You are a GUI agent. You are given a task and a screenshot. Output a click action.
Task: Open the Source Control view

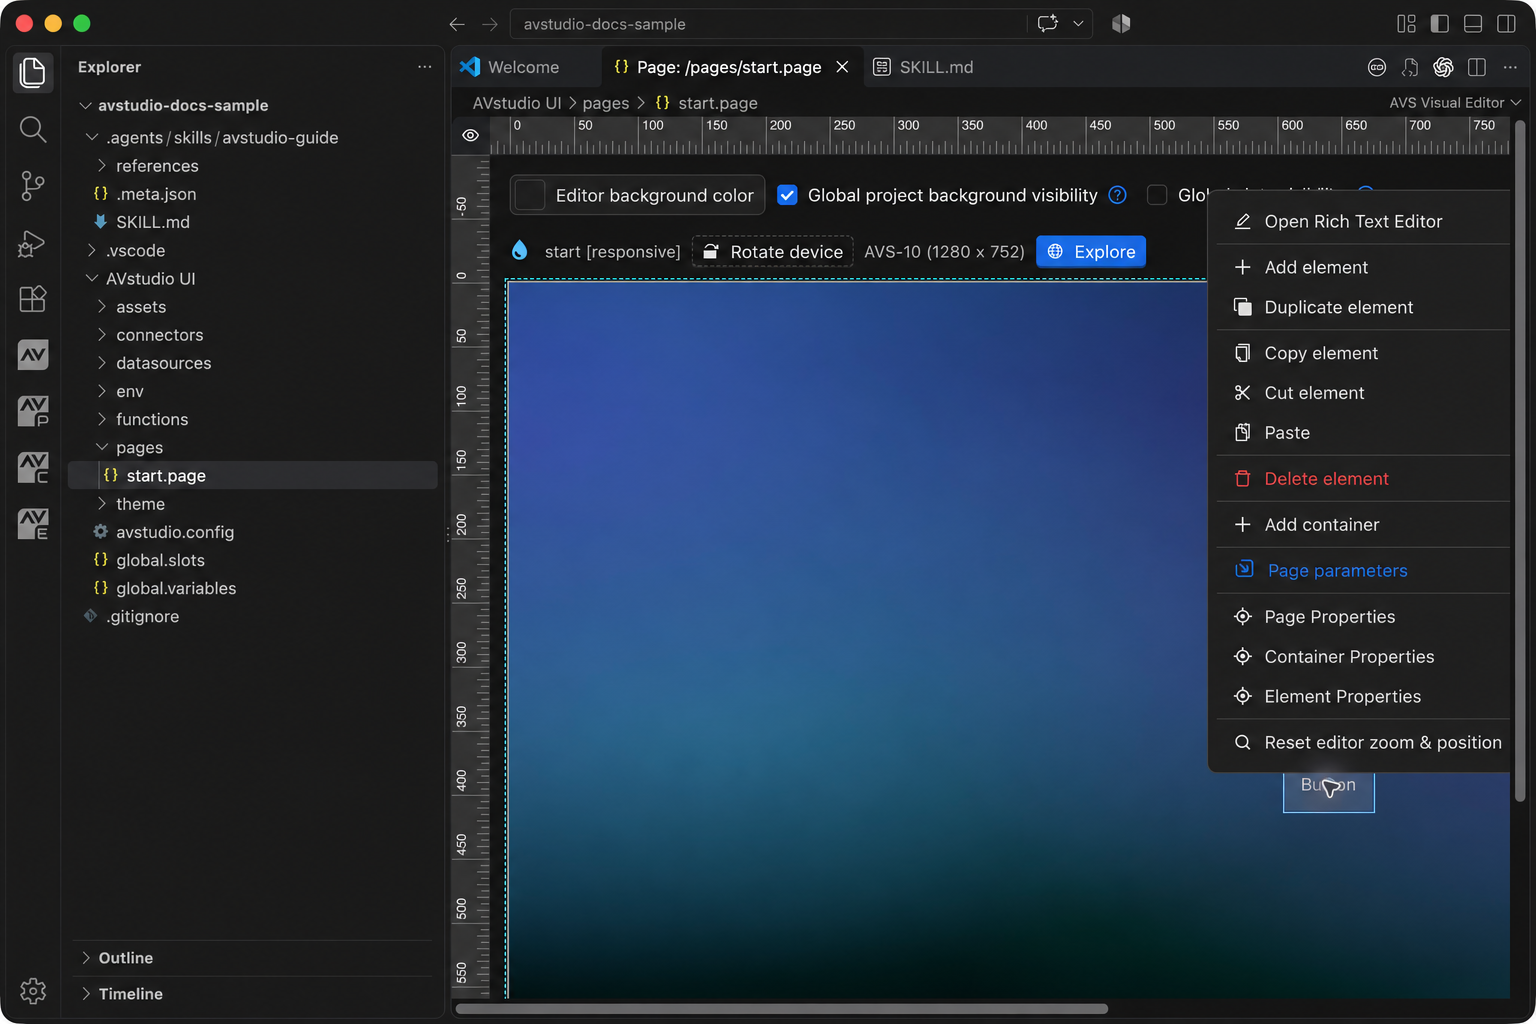click(x=33, y=185)
